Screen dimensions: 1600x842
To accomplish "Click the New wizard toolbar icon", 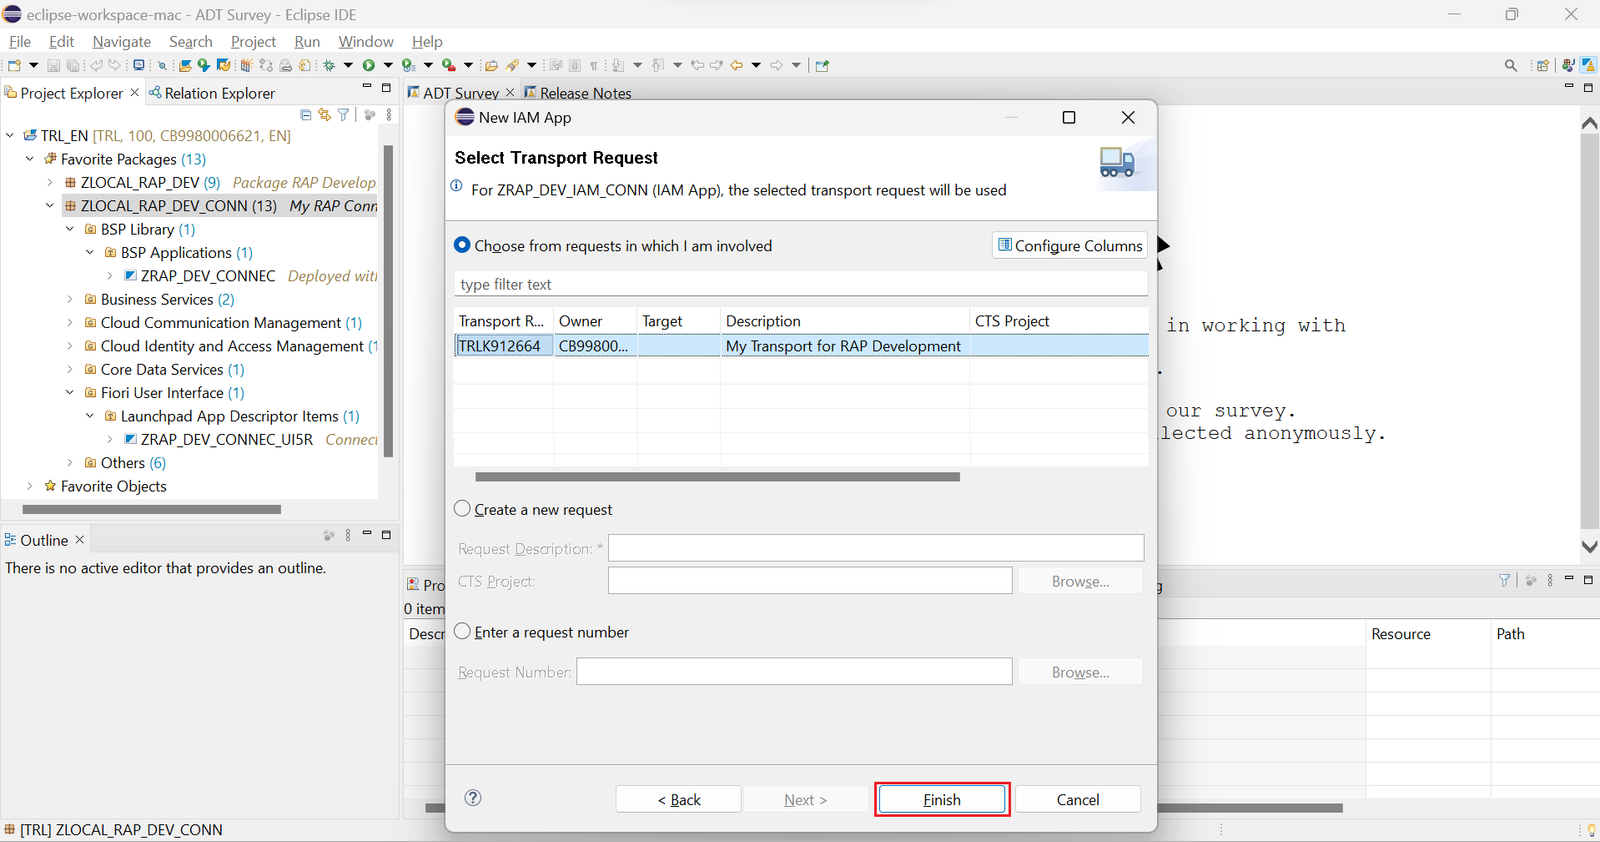I will tap(14, 65).
